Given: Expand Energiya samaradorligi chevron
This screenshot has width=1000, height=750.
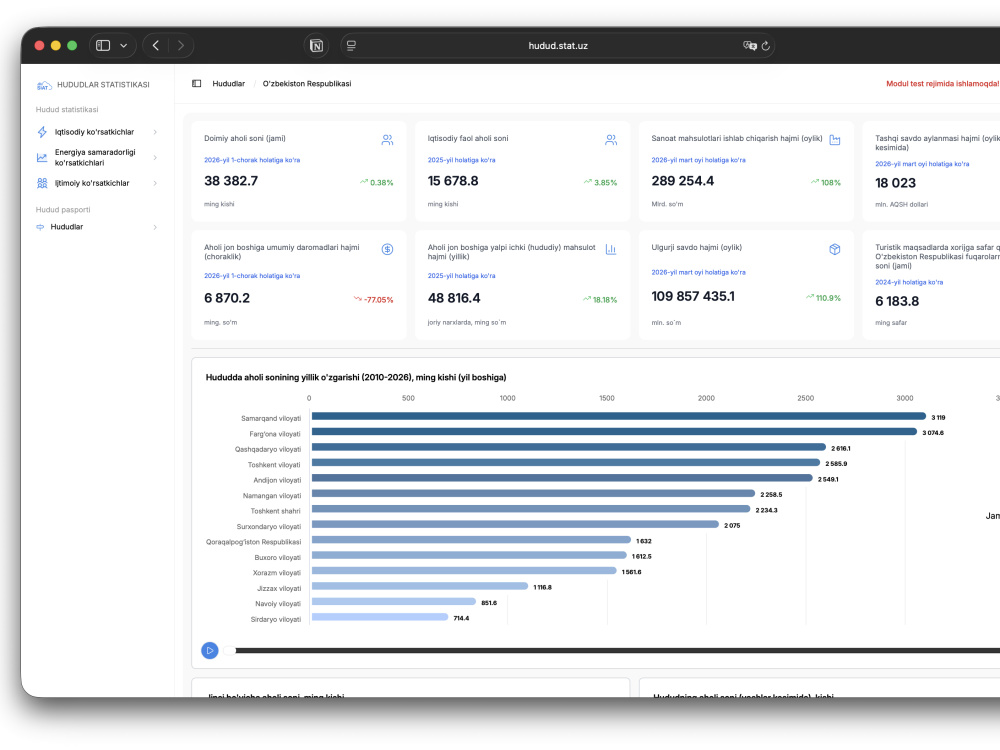Looking at the screenshot, I should pyautogui.click(x=155, y=158).
